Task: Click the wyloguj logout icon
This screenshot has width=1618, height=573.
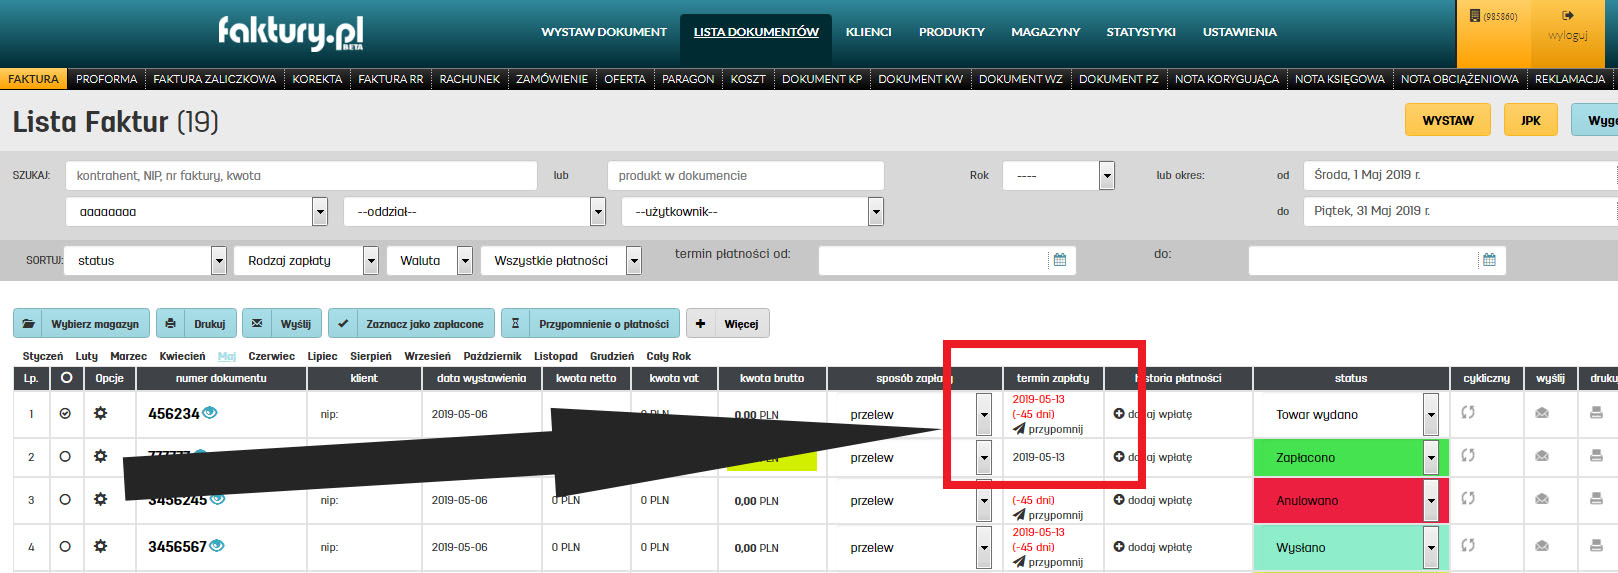Action: tap(1568, 16)
